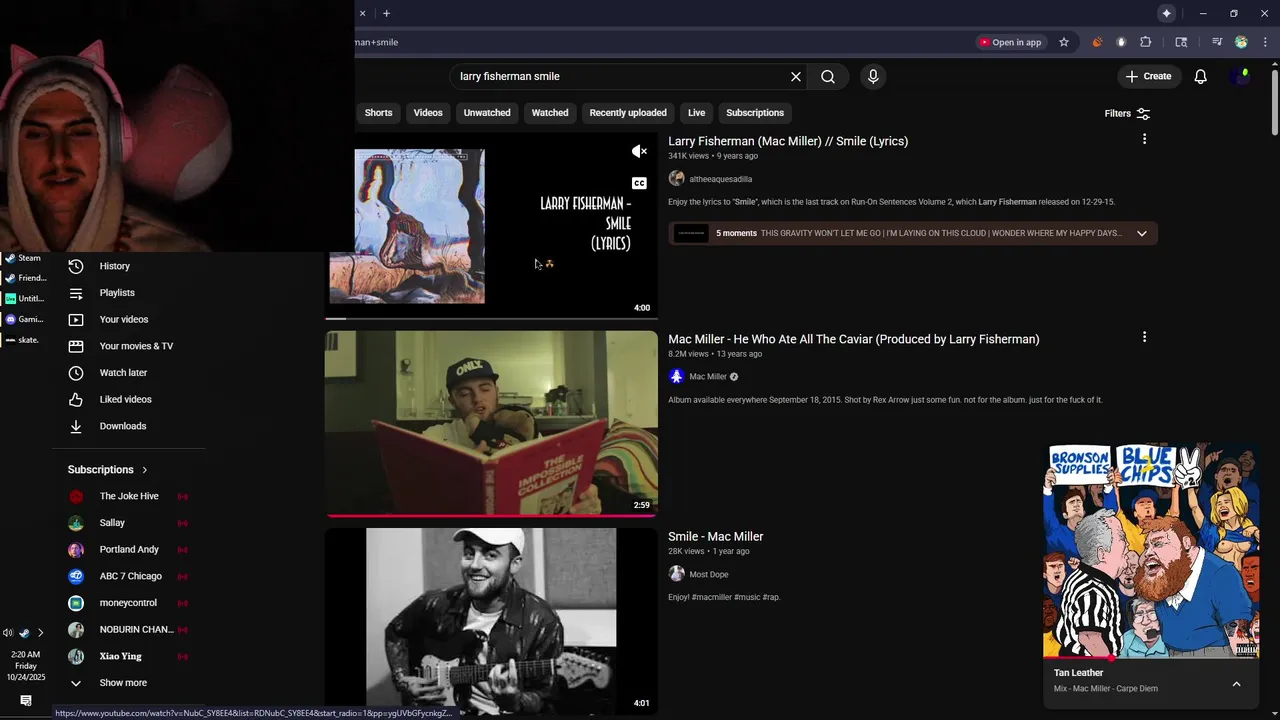Close the current browser tab
This screenshot has width=1280, height=720.
362,13
